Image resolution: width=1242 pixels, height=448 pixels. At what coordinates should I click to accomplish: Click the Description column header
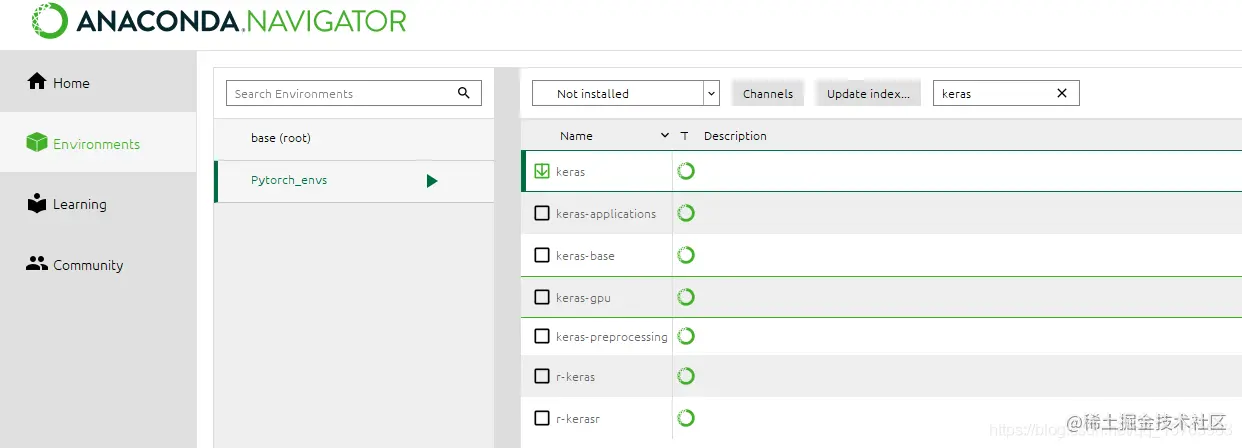point(735,135)
